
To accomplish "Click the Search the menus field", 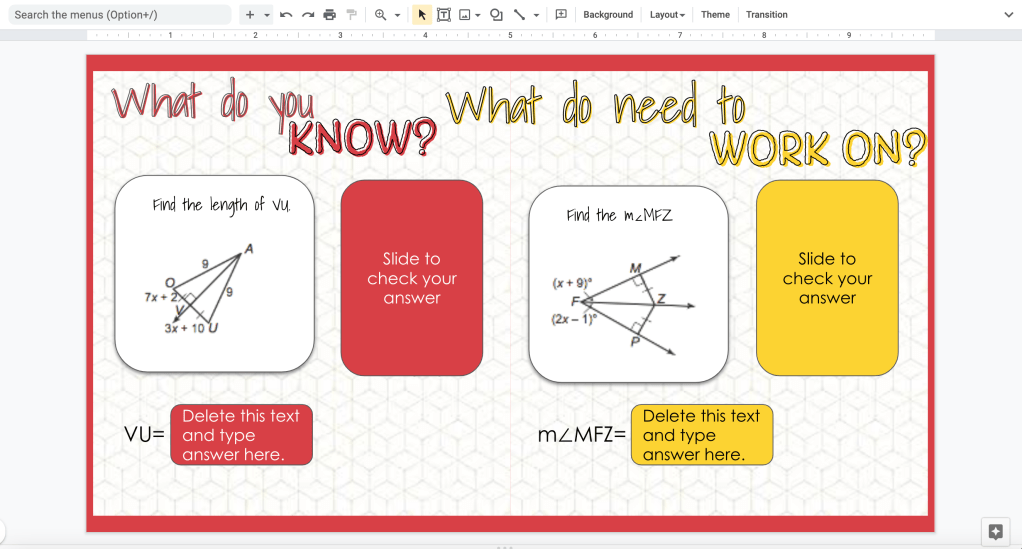I will click(118, 15).
